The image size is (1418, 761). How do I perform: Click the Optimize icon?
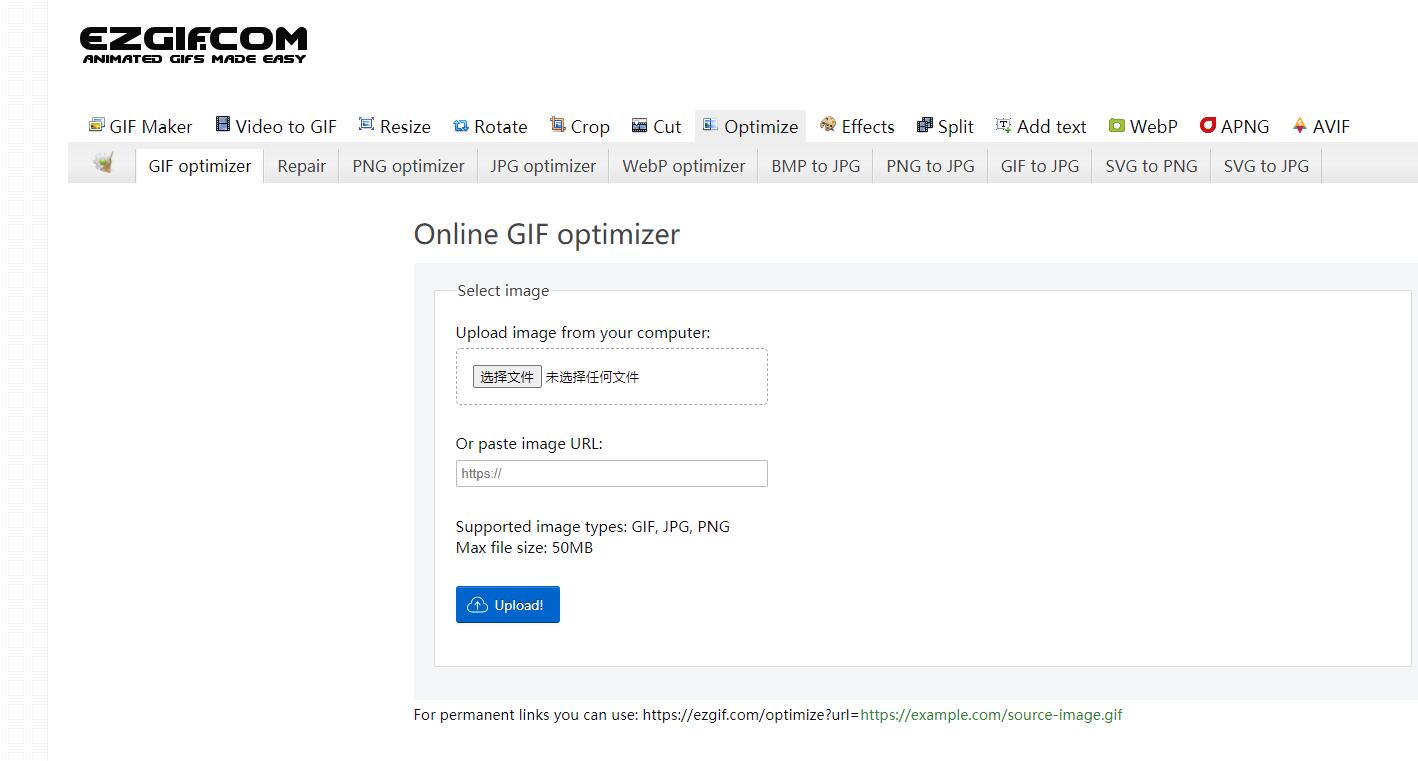[x=710, y=125]
